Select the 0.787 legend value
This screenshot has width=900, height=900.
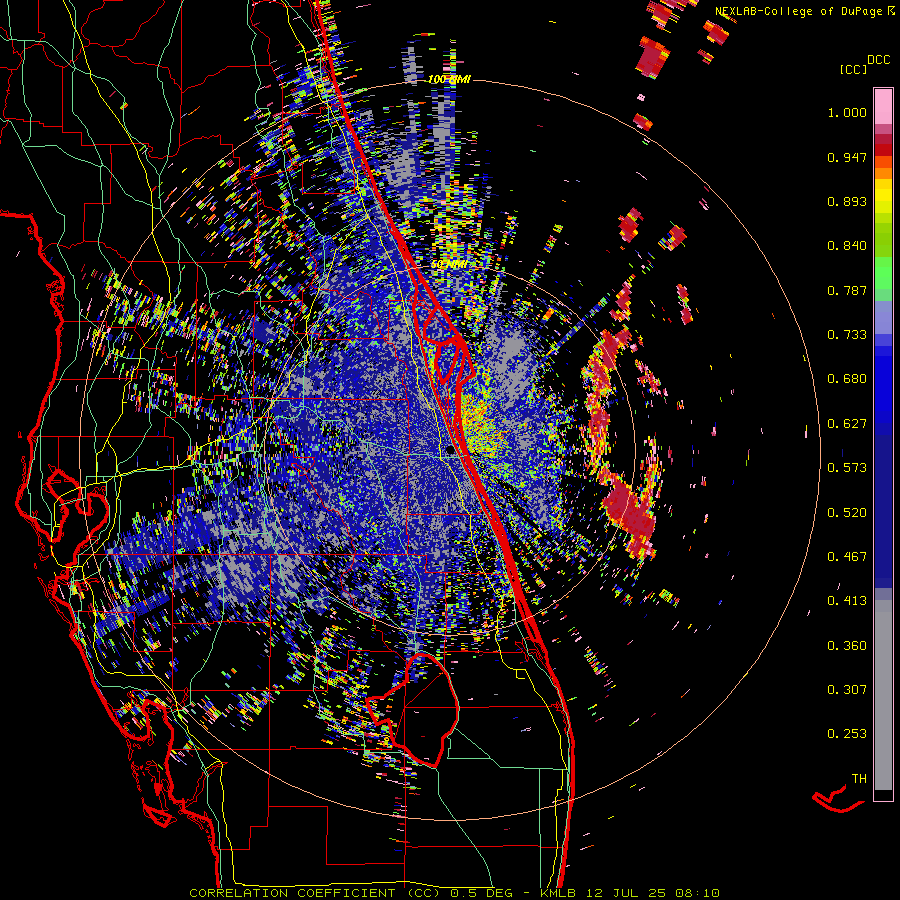[x=847, y=290]
